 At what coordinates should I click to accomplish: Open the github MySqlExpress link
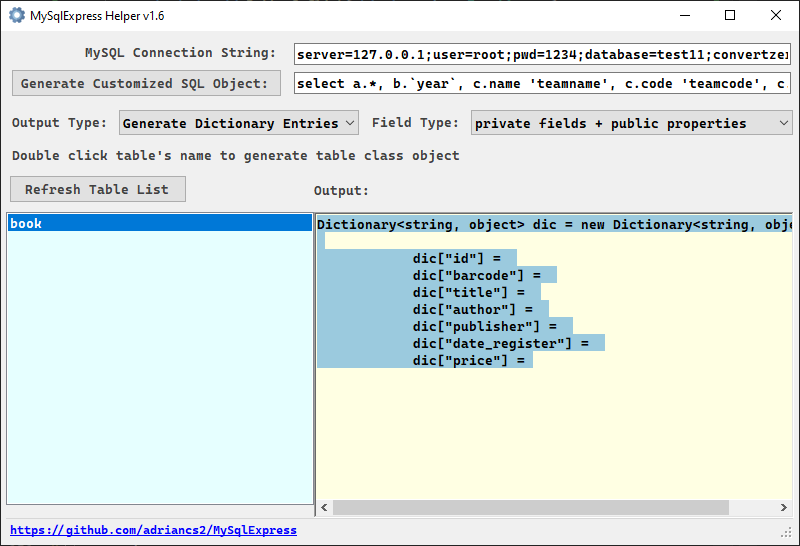point(153,530)
